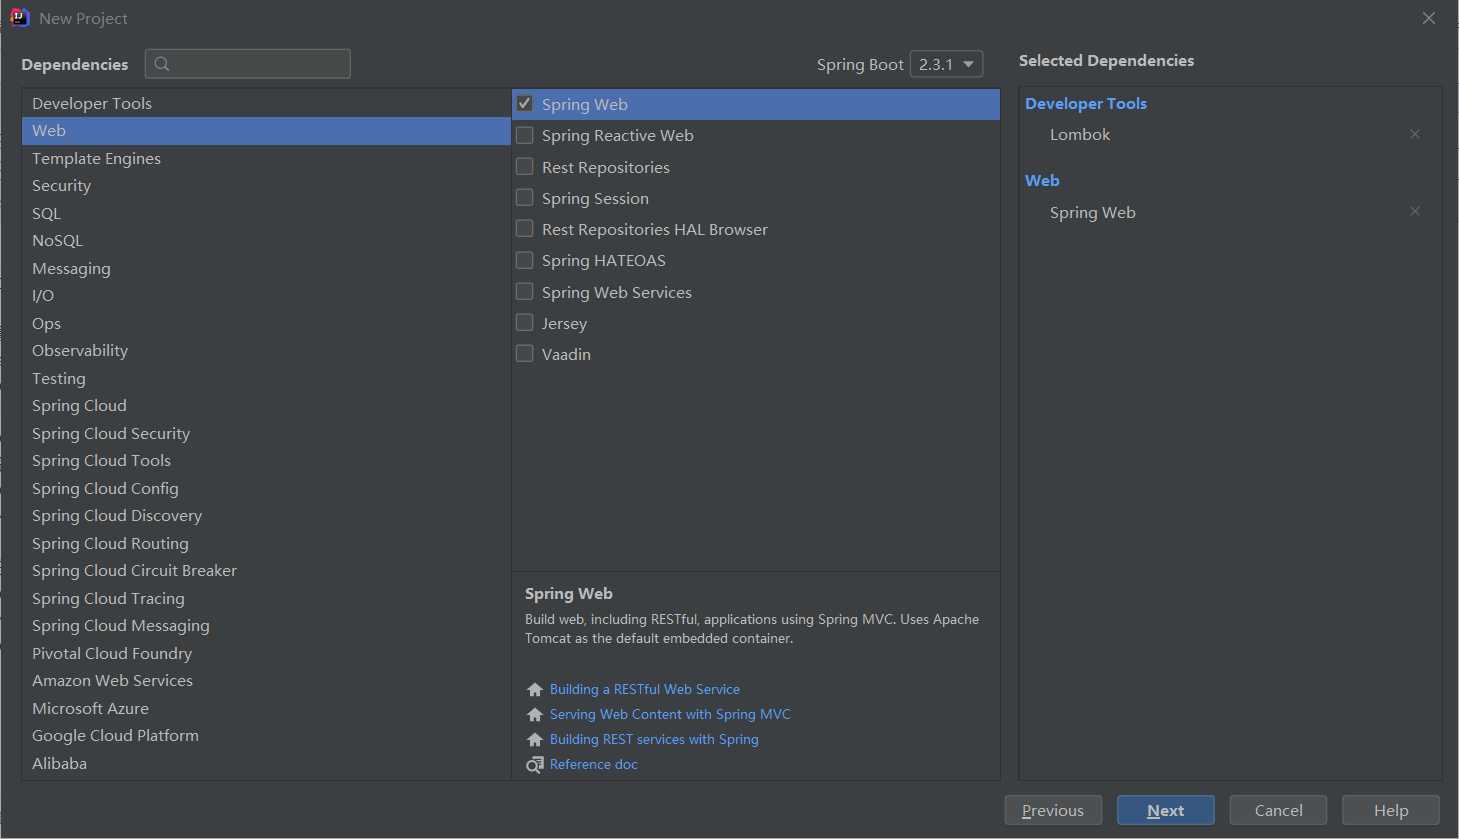1459x839 pixels.
Task: Enable the Jersey dependency
Action: coord(524,322)
